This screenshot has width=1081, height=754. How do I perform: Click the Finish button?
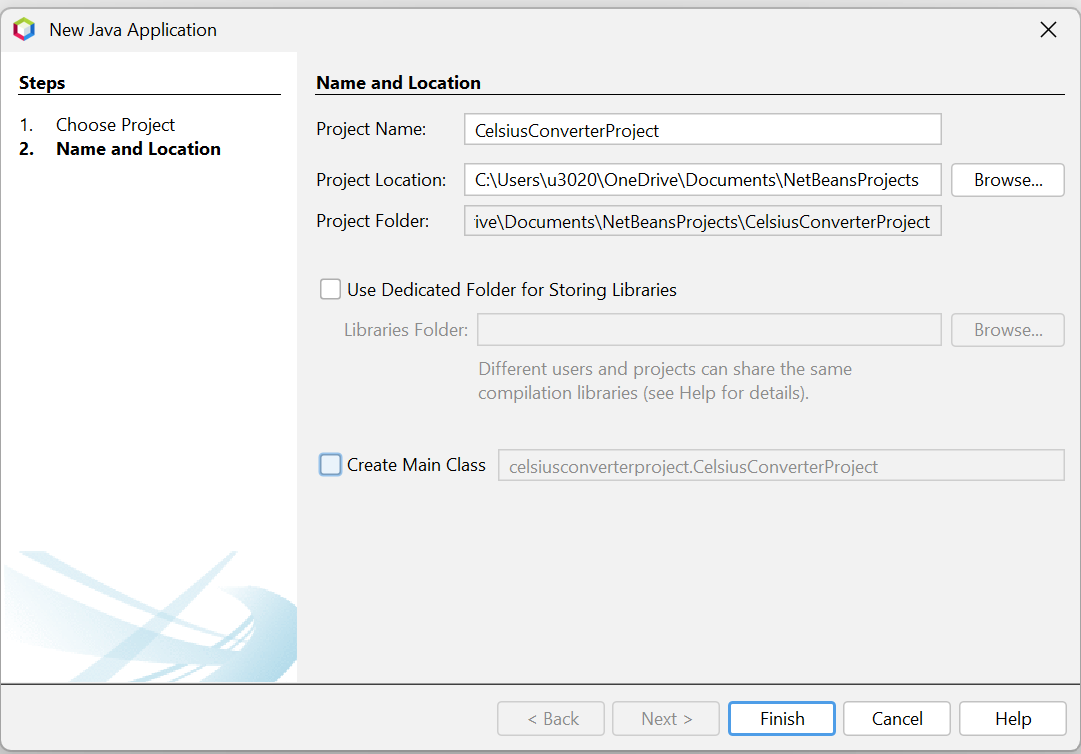coord(782,719)
